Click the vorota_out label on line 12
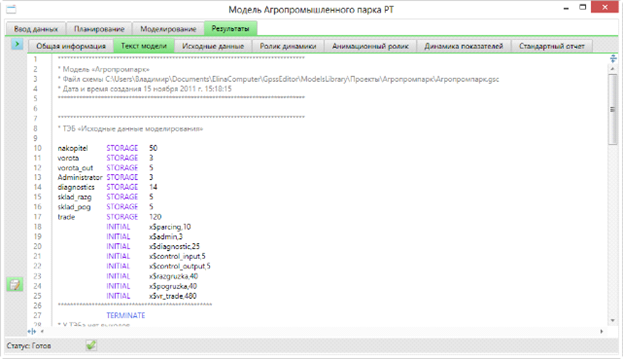Viewport: 624px width, 360px height. pyautogui.click(x=75, y=168)
